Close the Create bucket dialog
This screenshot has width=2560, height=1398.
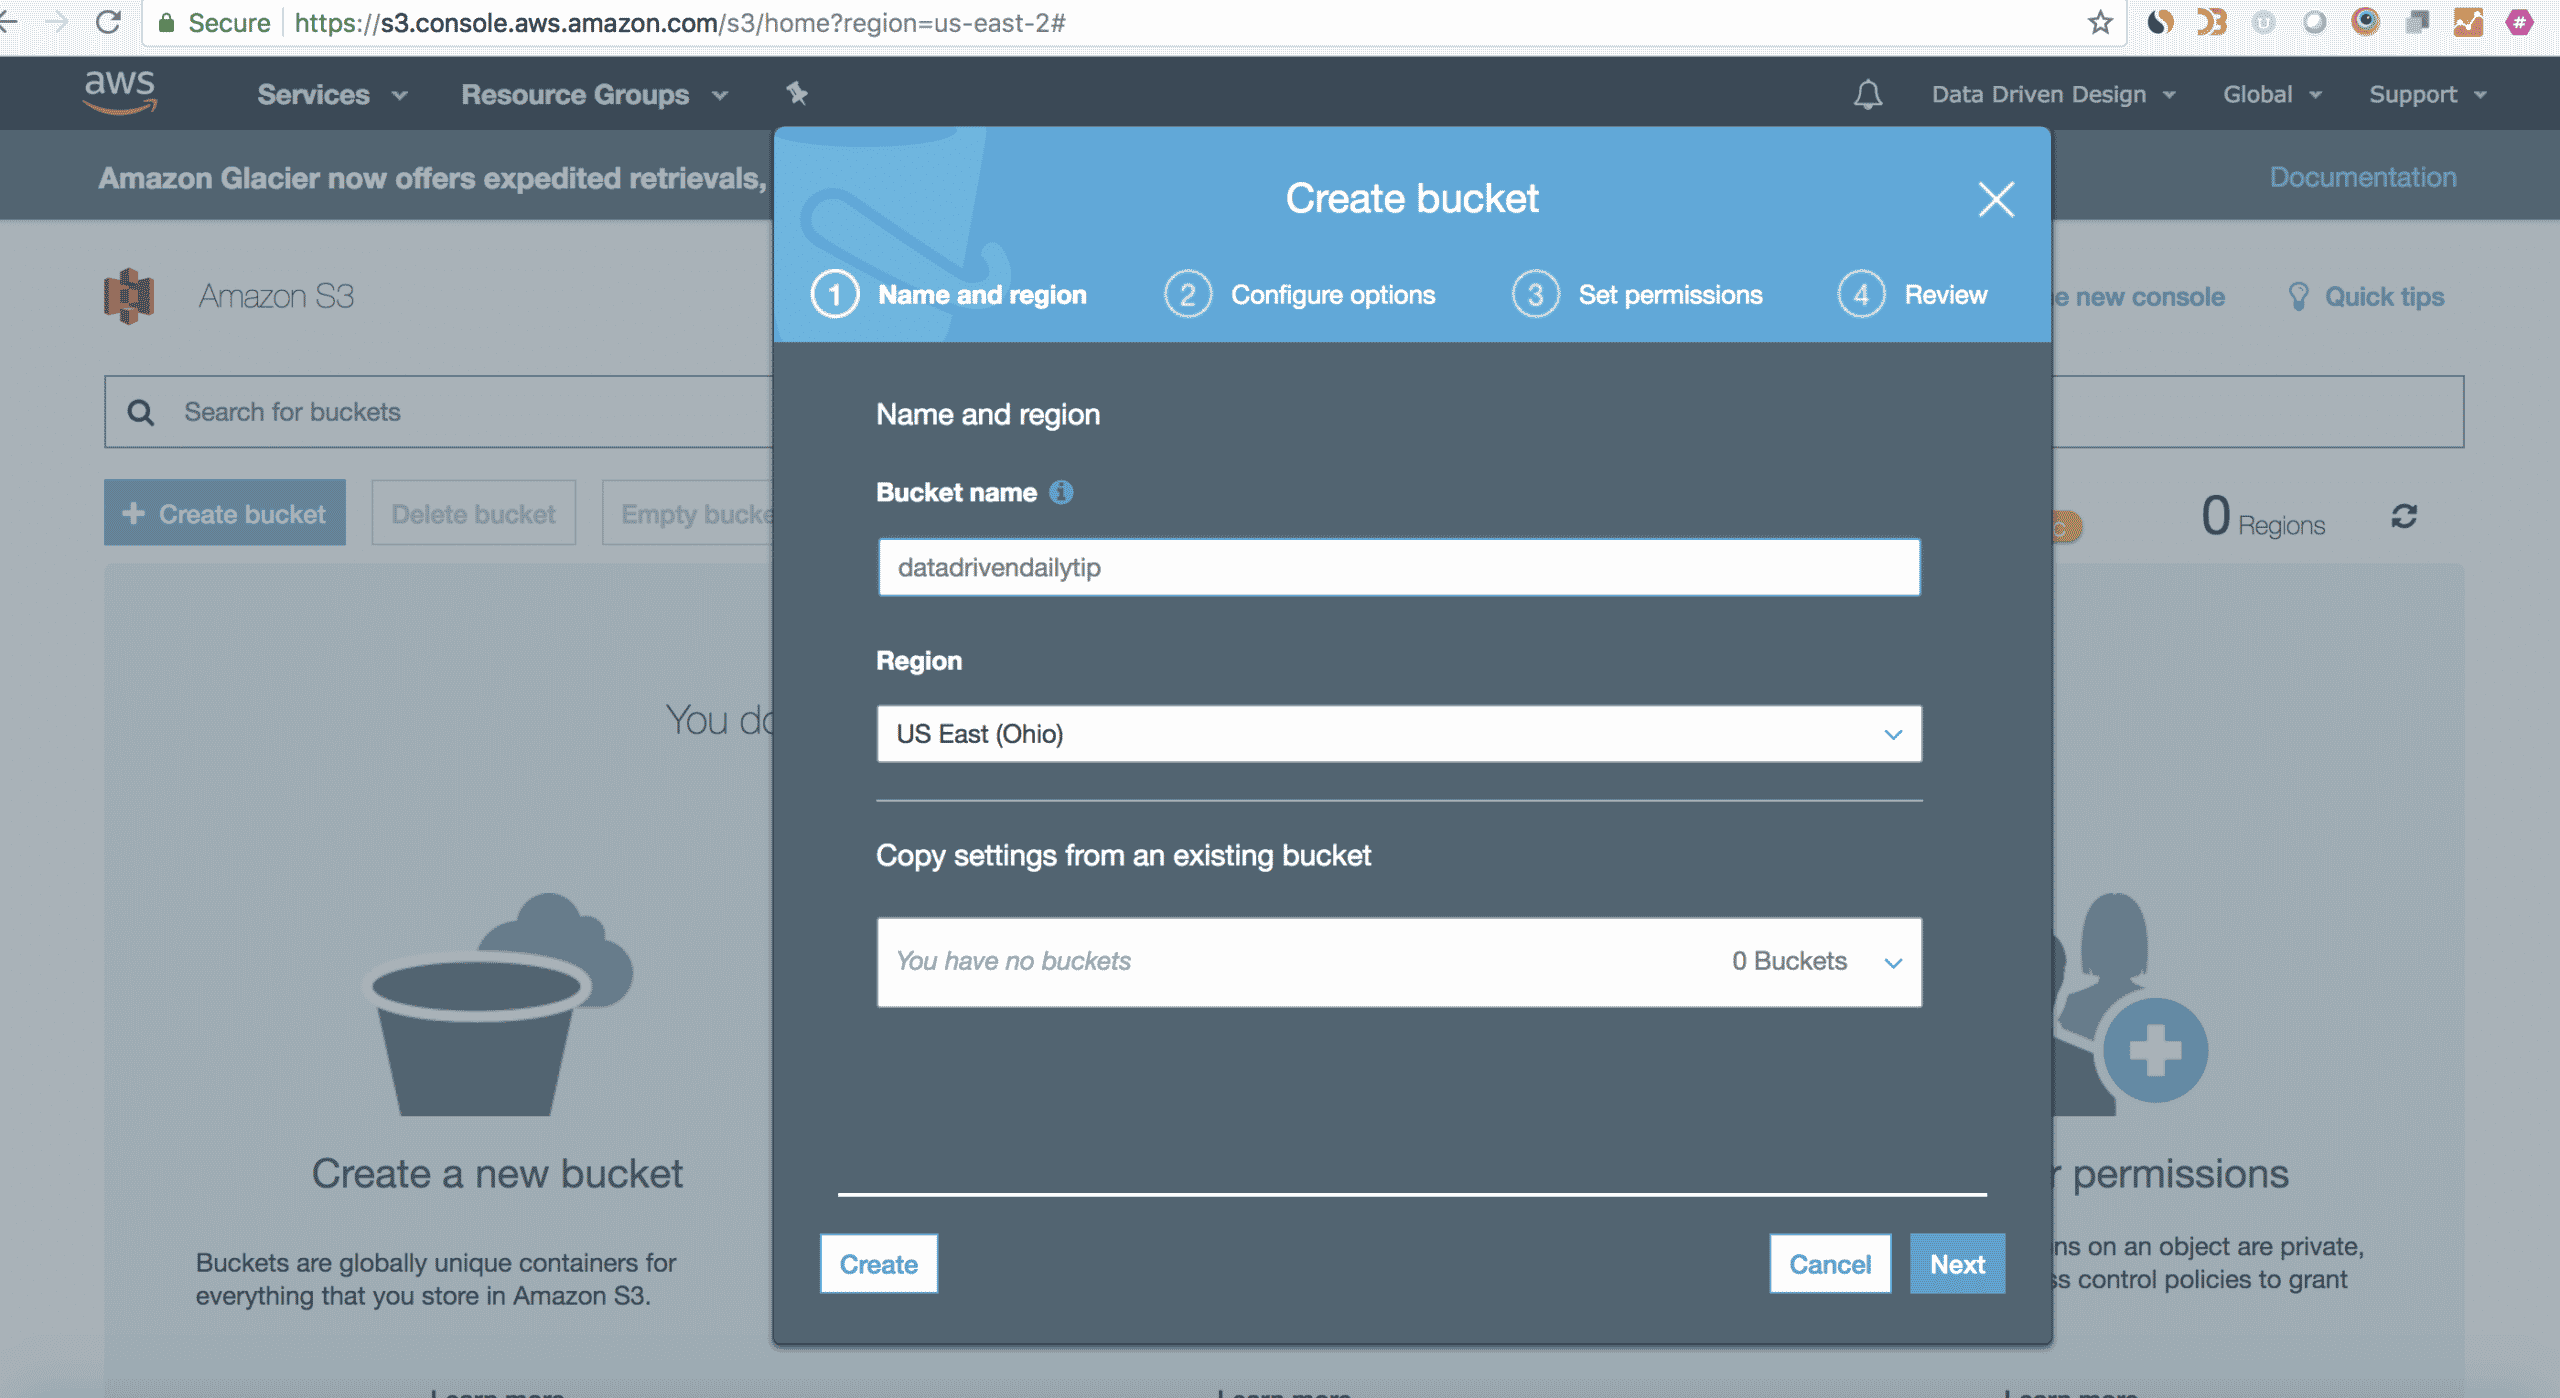(1996, 199)
